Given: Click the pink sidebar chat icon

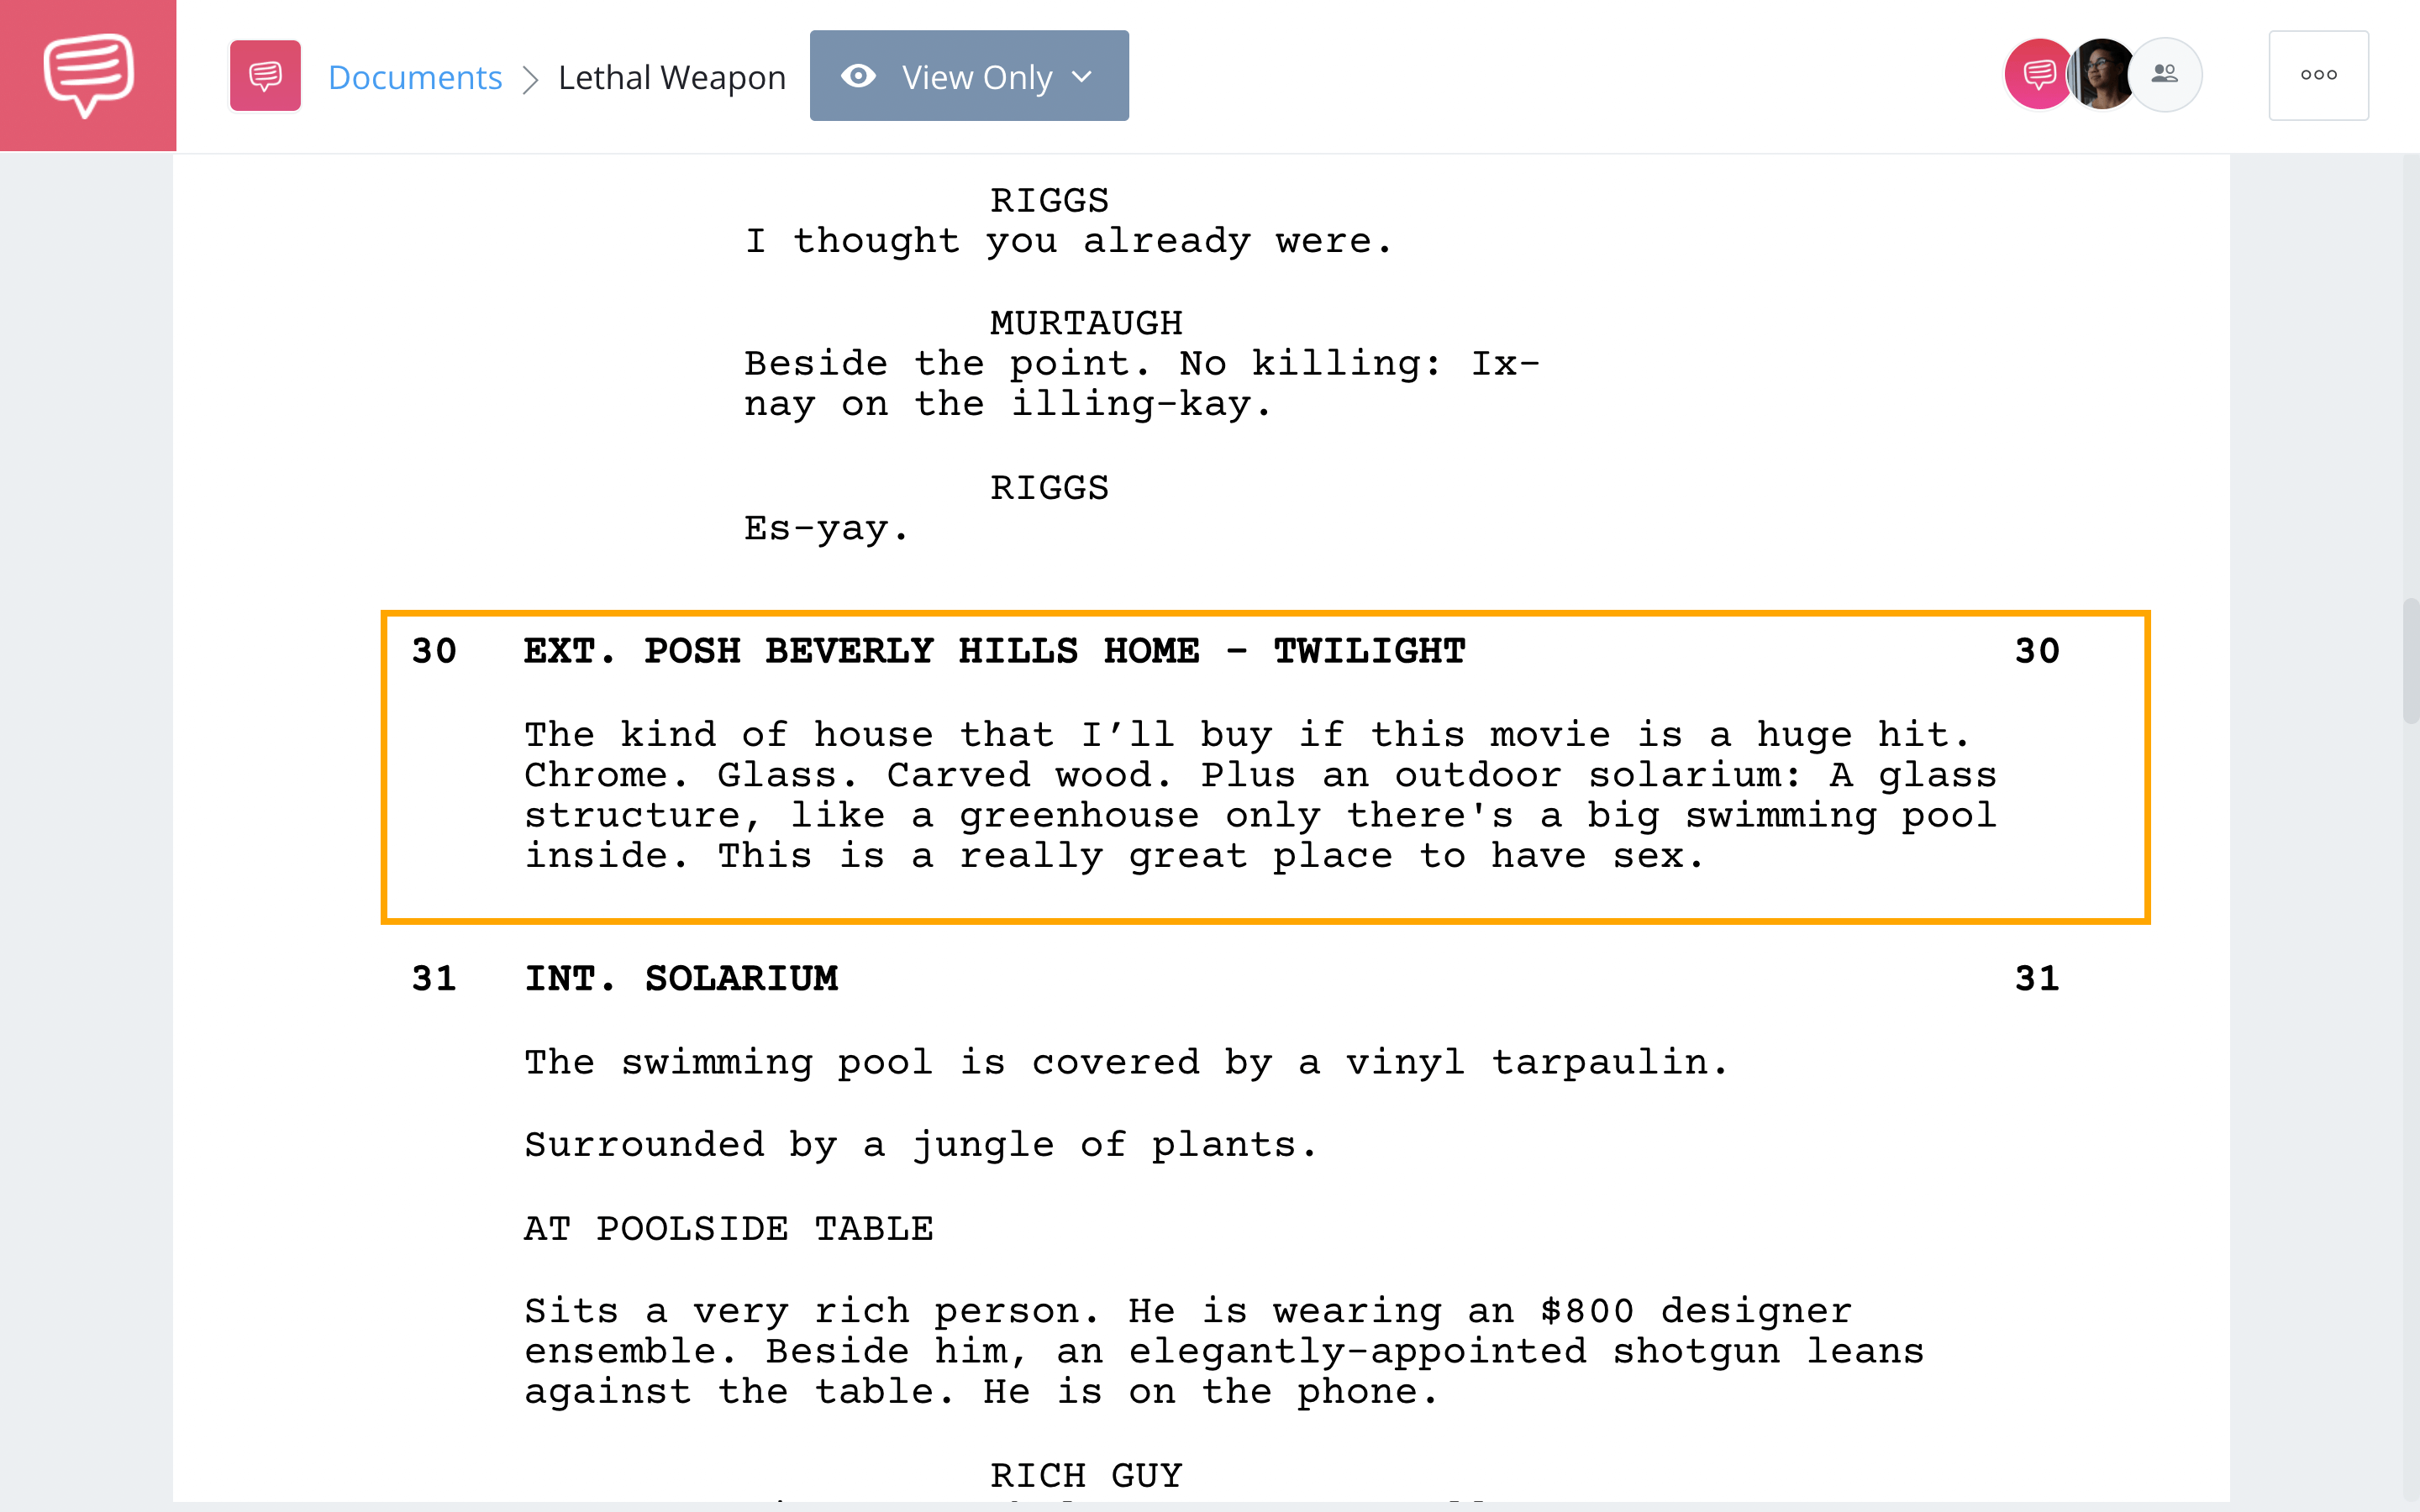Looking at the screenshot, I should click(x=87, y=75).
